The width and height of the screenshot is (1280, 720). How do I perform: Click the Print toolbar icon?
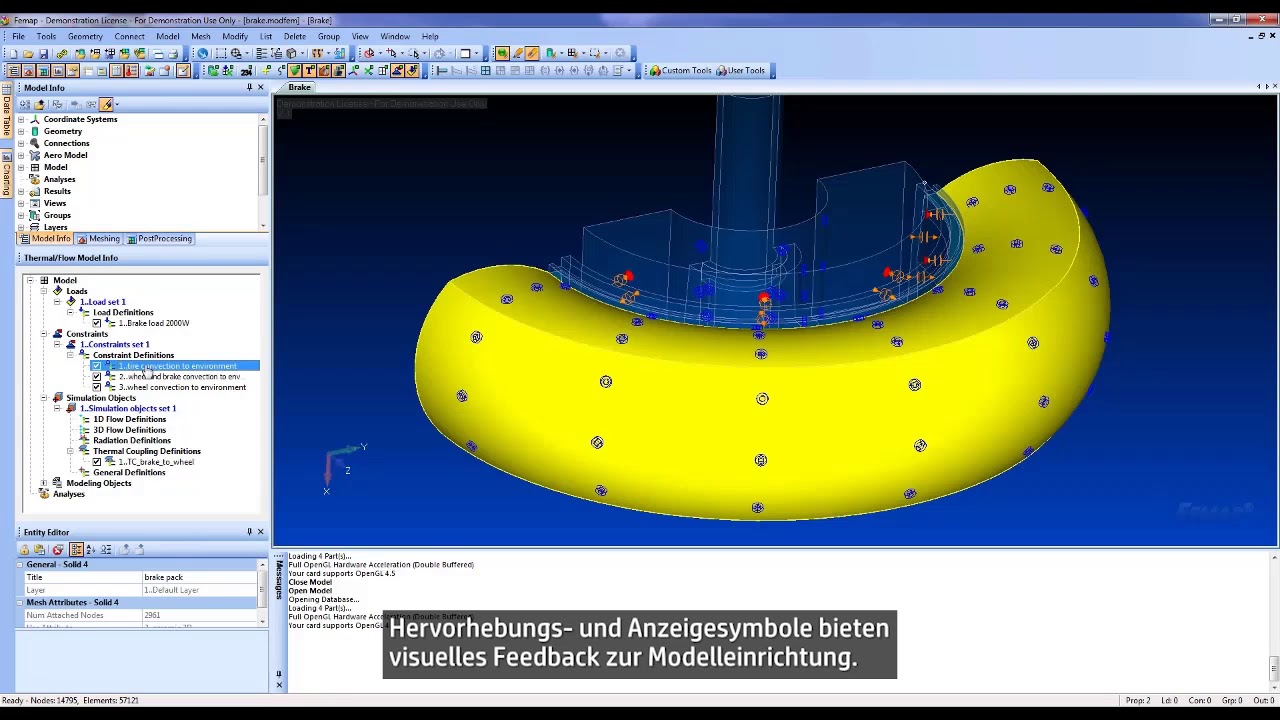(x=172, y=54)
